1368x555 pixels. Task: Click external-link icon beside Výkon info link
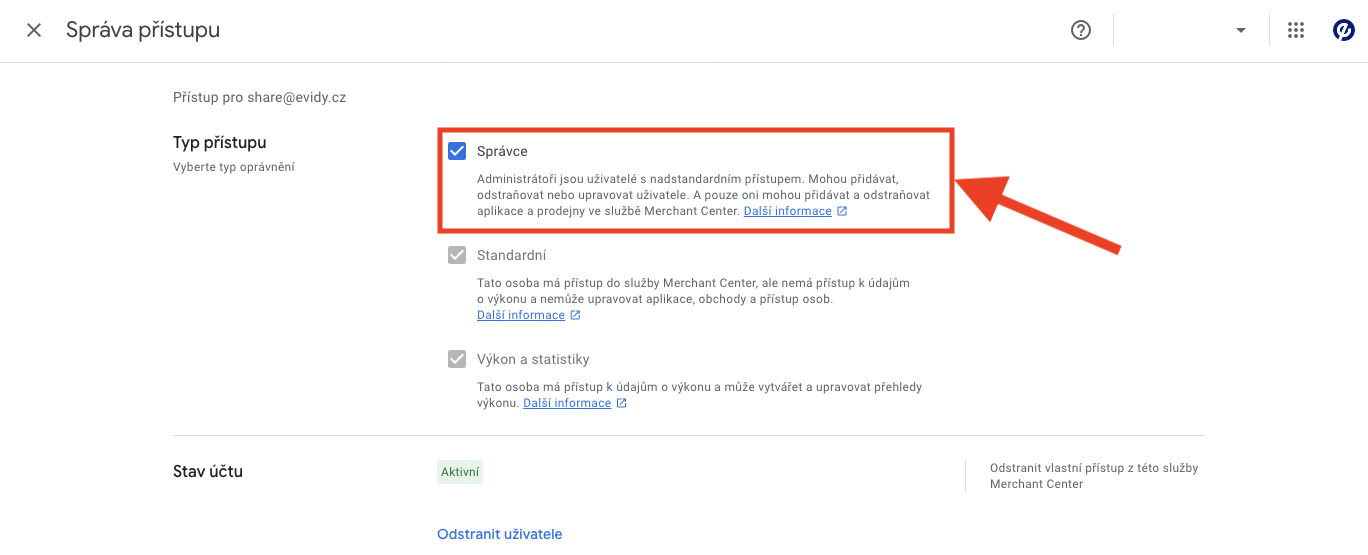[x=621, y=403]
